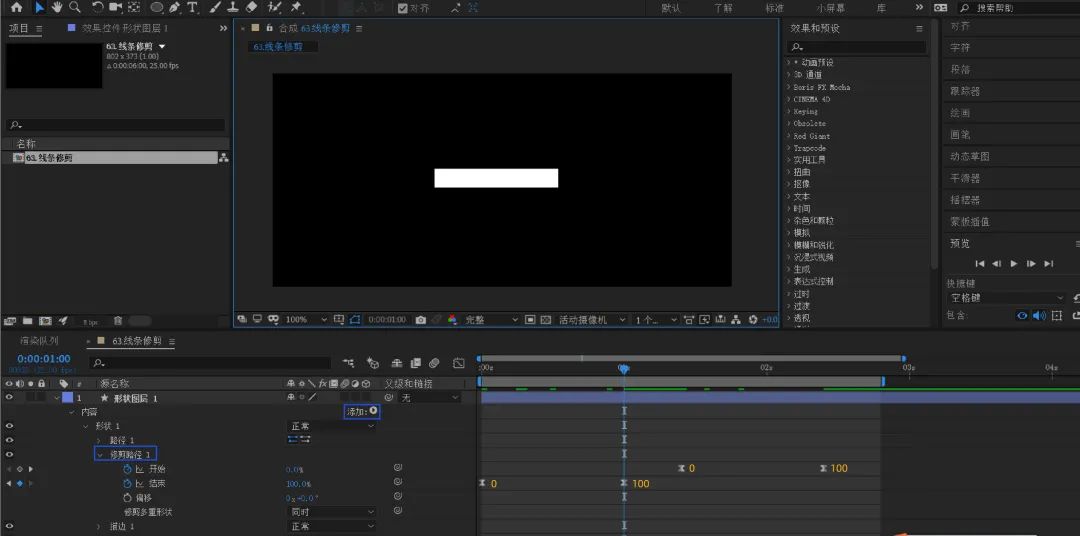Click the show channel color icon

(x=453, y=320)
